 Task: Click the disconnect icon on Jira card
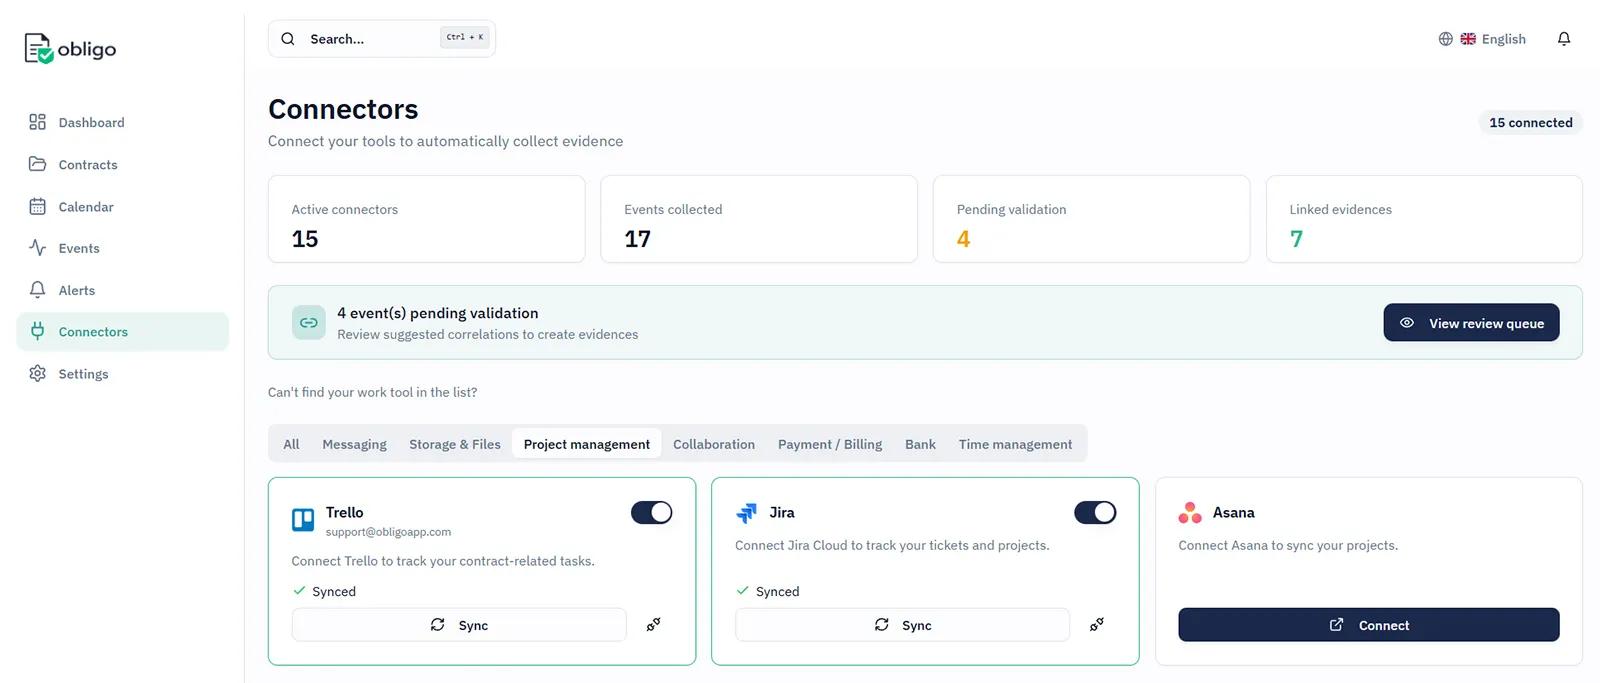[x=1096, y=625]
